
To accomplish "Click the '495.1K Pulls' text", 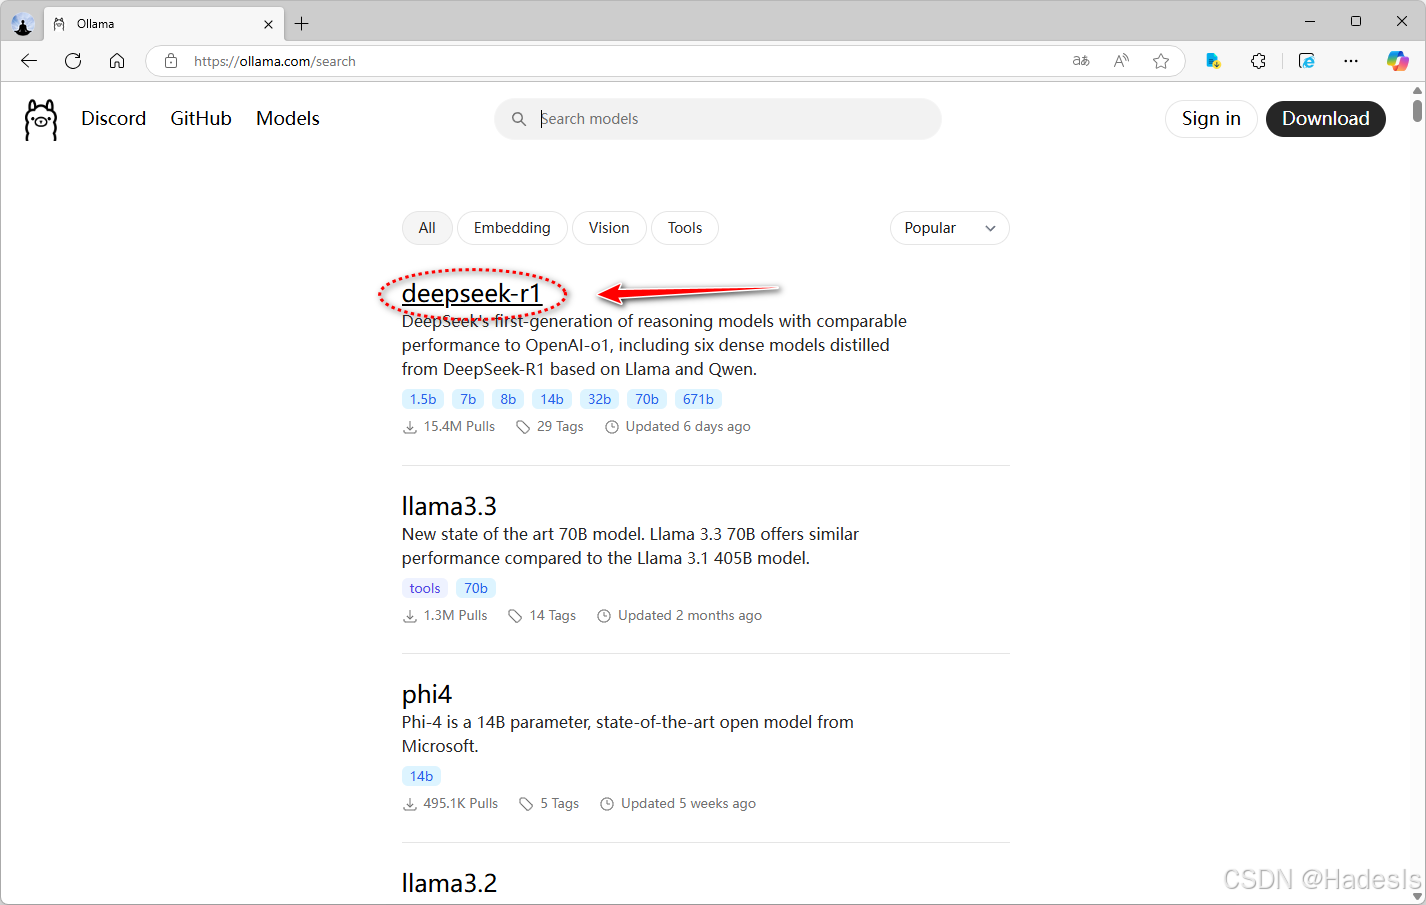I will (460, 803).
